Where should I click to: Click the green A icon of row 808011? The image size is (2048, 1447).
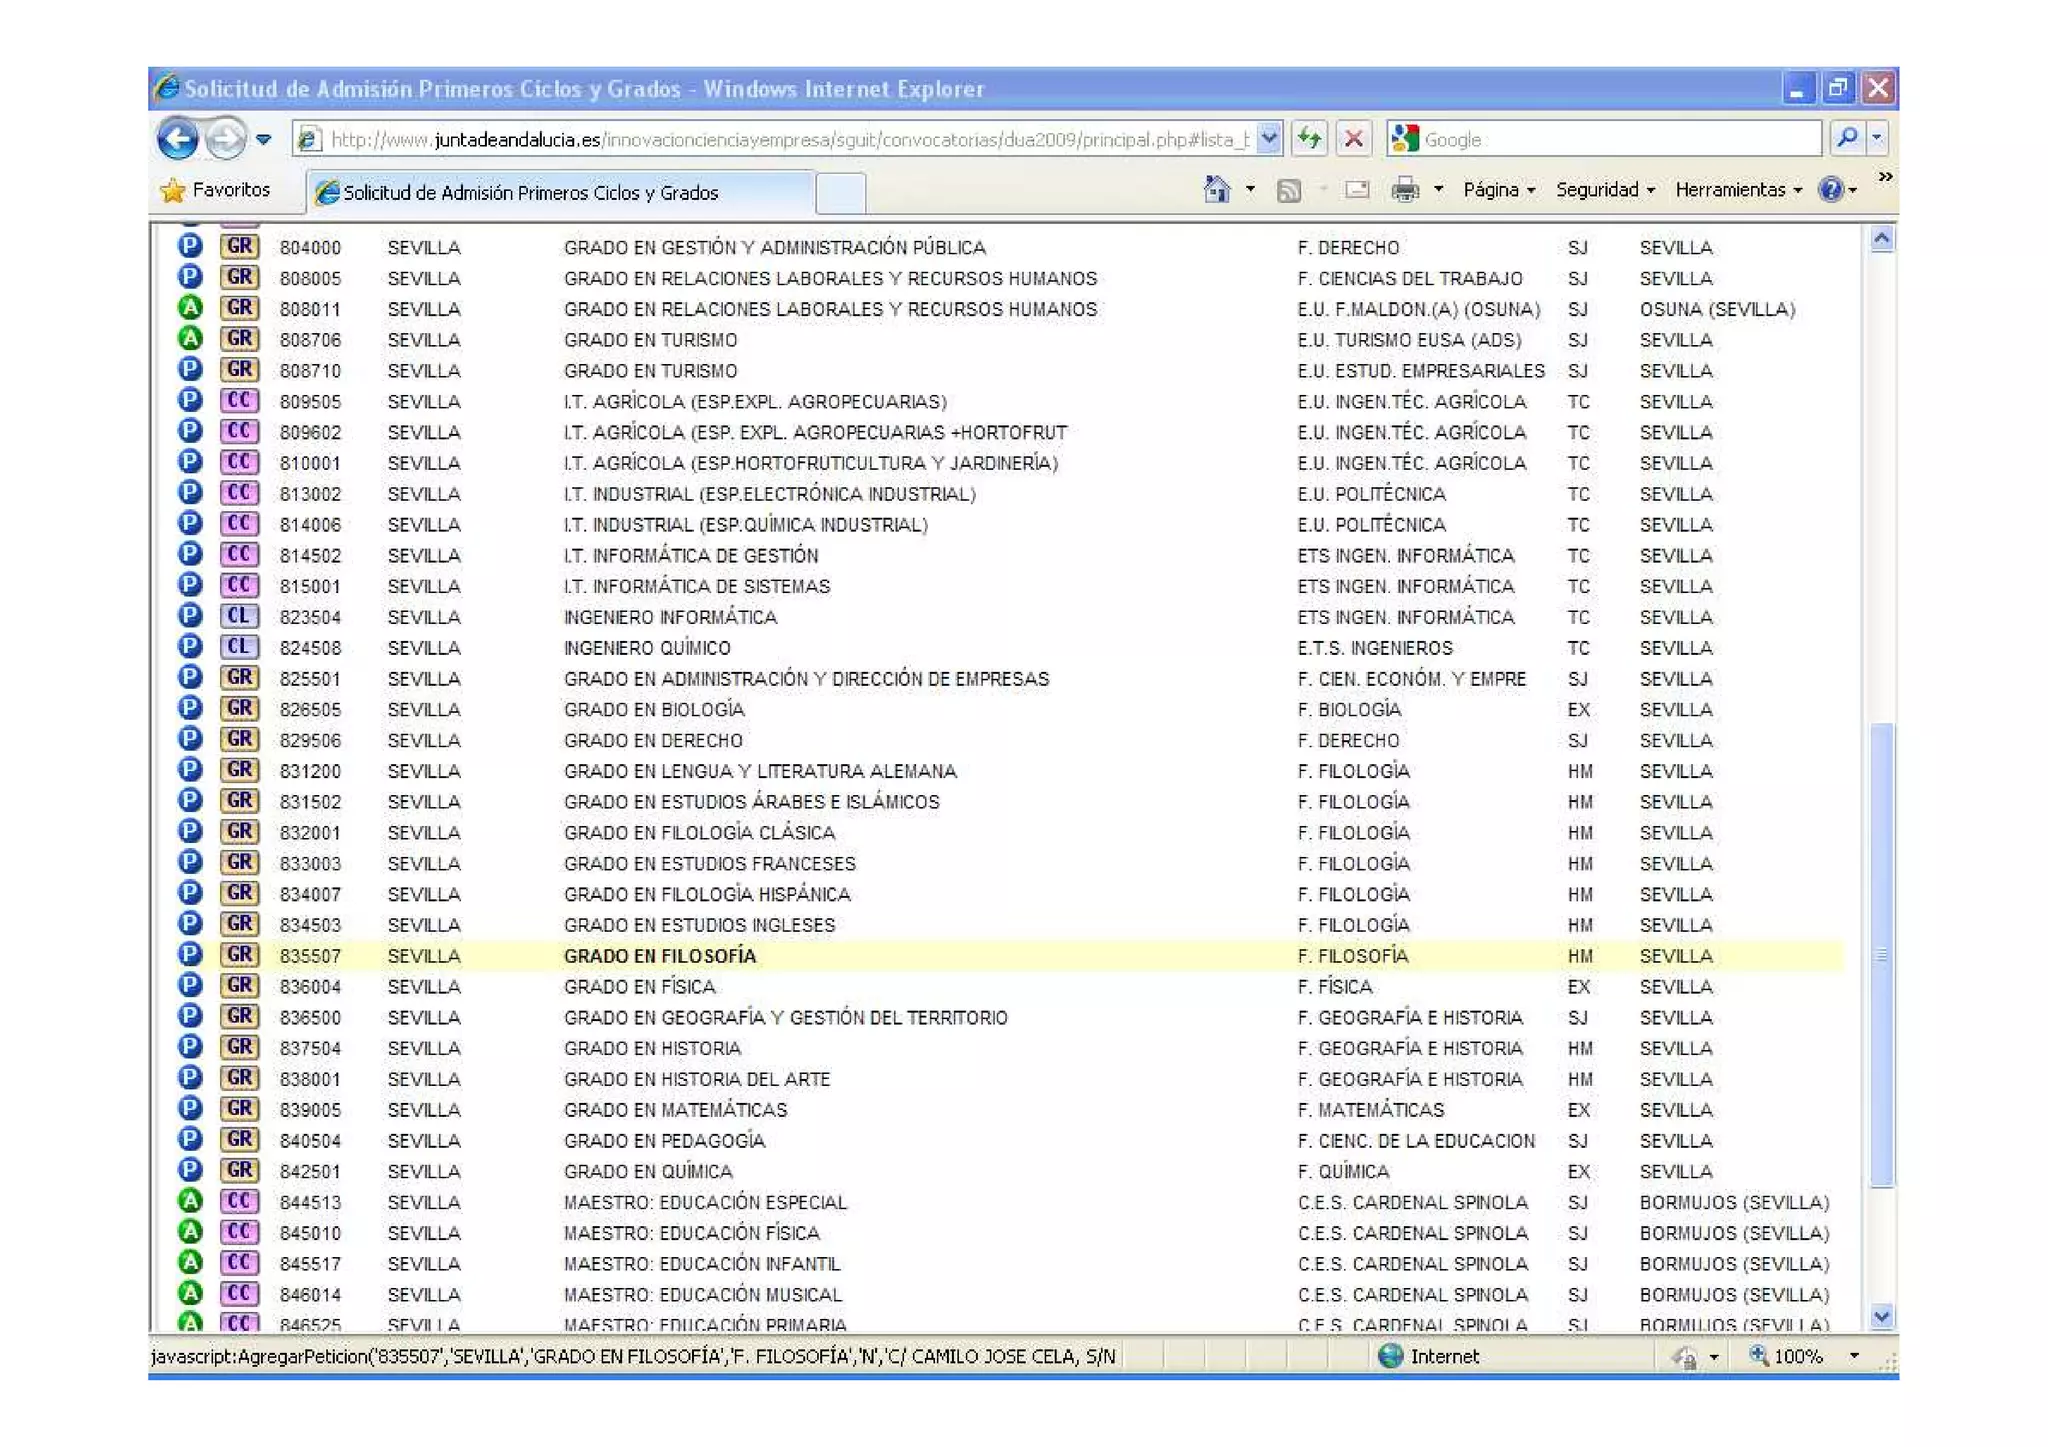tap(190, 308)
